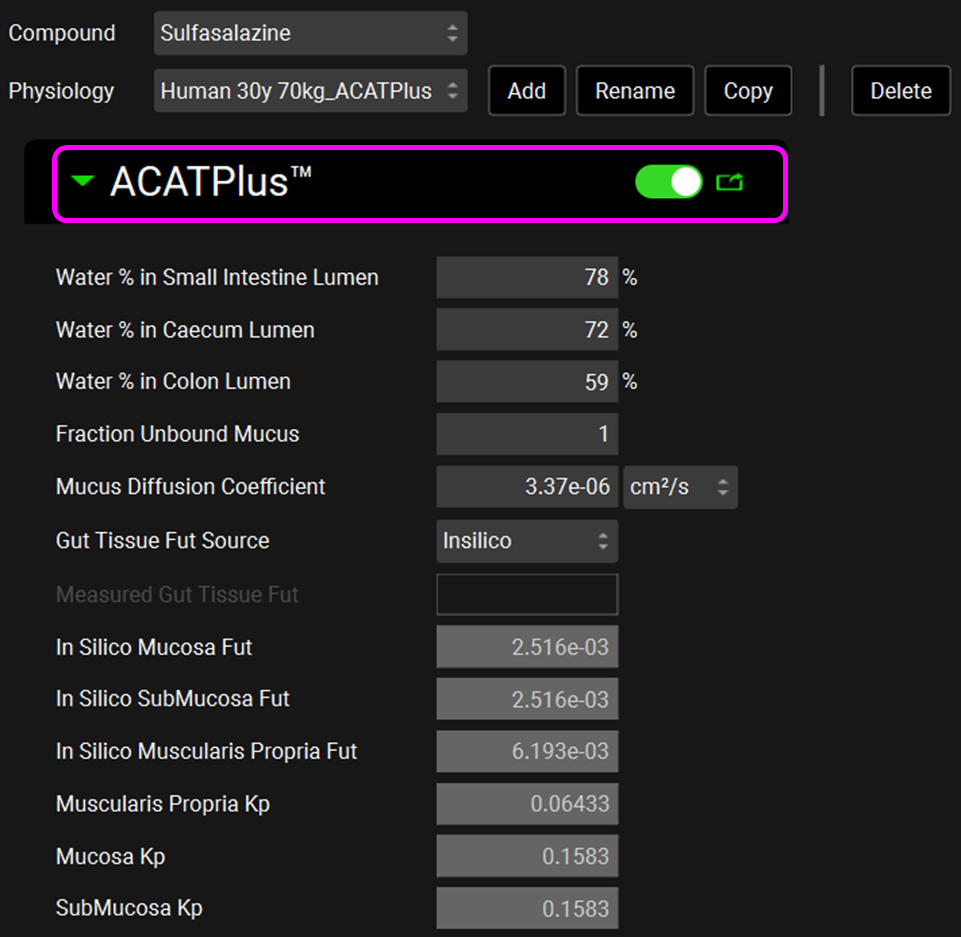Edit Water % in Small Intestine Lumen field

click(x=526, y=278)
